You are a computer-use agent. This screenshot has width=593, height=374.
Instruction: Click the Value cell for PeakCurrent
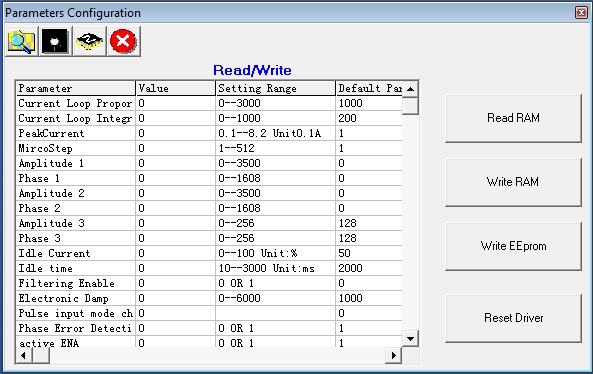tap(175, 133)
